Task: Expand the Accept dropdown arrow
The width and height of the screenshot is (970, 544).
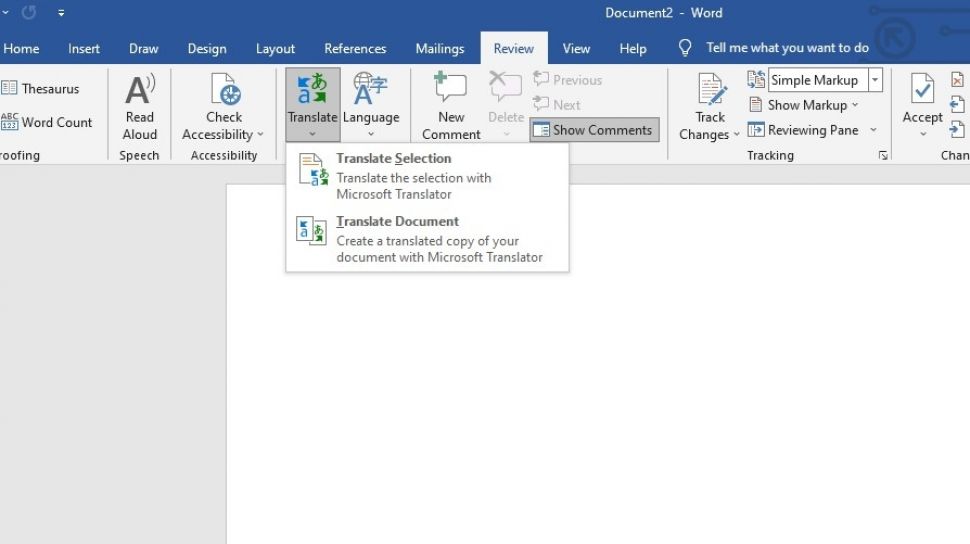Action: click(922, 134)
